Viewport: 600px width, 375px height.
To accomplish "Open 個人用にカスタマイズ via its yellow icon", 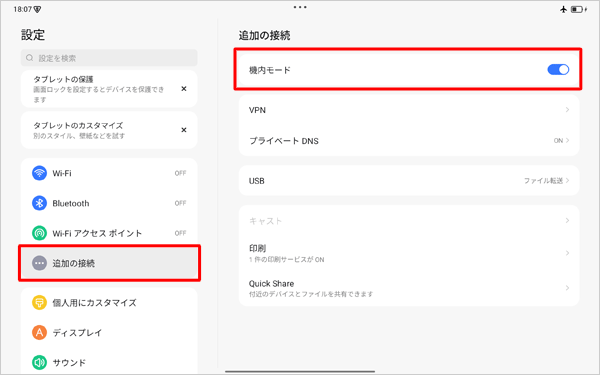I will (39, 303).
